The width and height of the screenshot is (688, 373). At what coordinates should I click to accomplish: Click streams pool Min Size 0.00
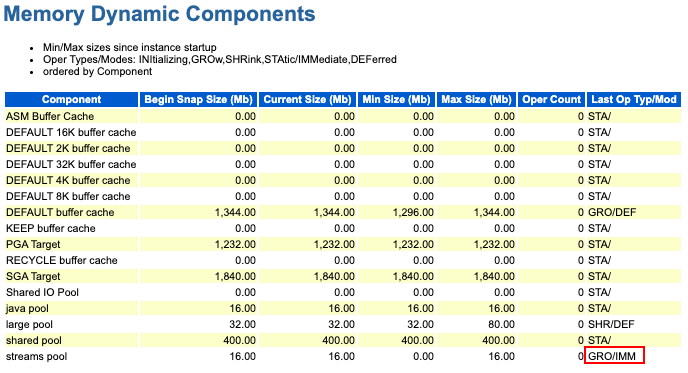423,357
